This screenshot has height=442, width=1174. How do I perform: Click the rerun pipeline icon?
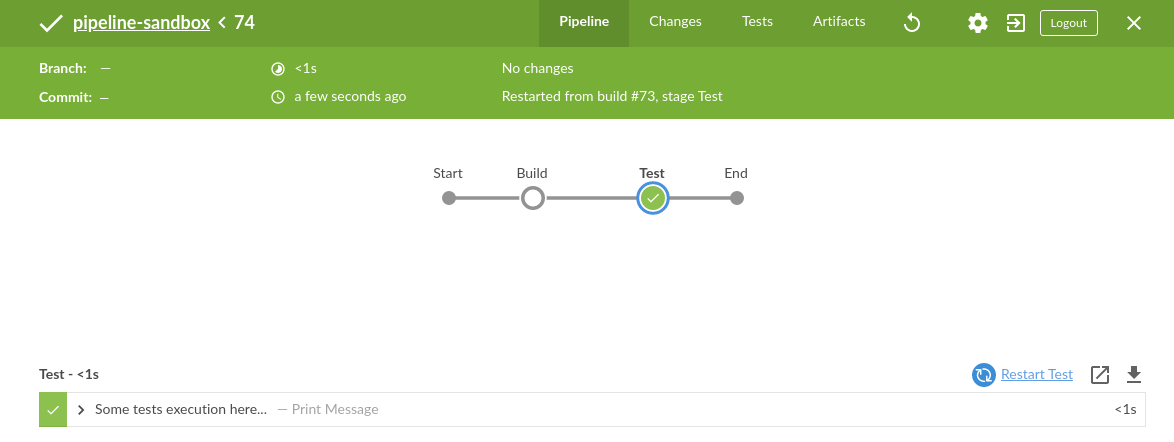[911, 23]
